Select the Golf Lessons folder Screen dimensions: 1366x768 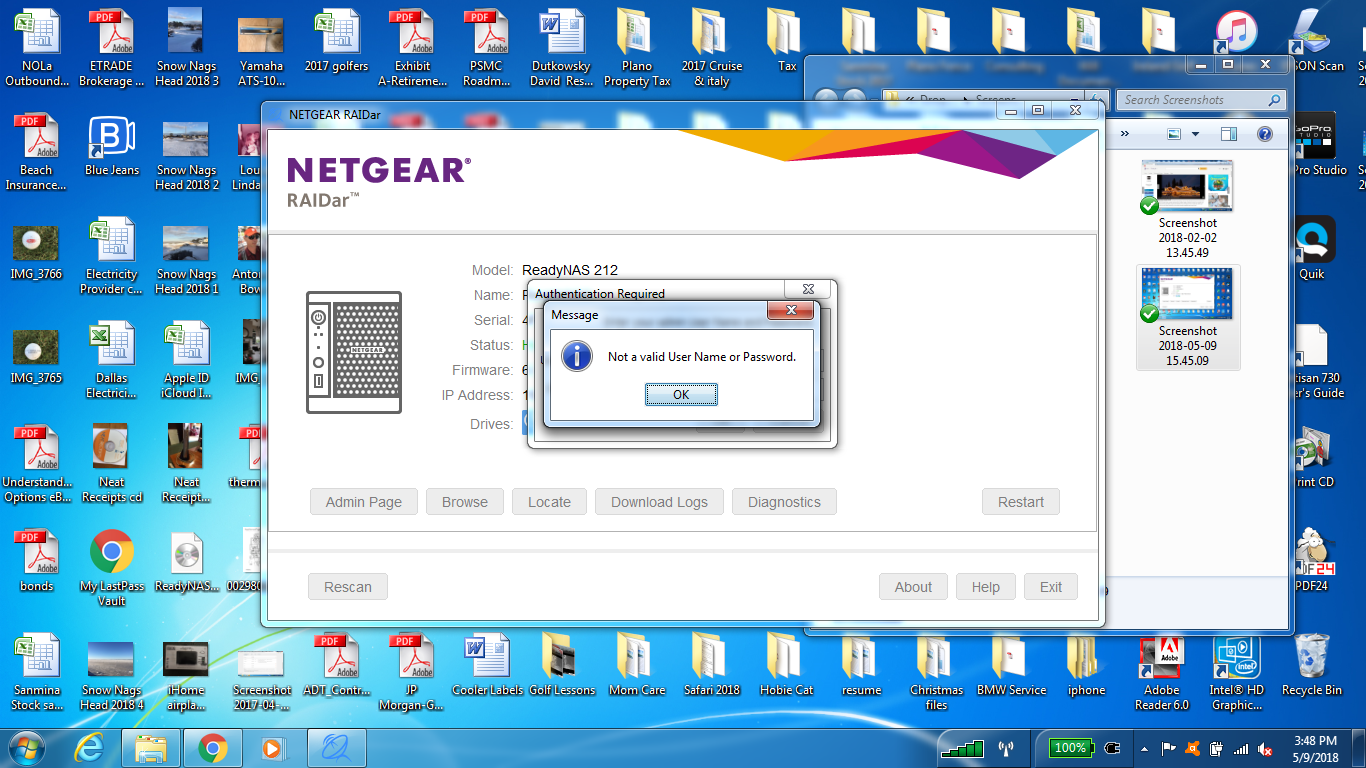561,664
